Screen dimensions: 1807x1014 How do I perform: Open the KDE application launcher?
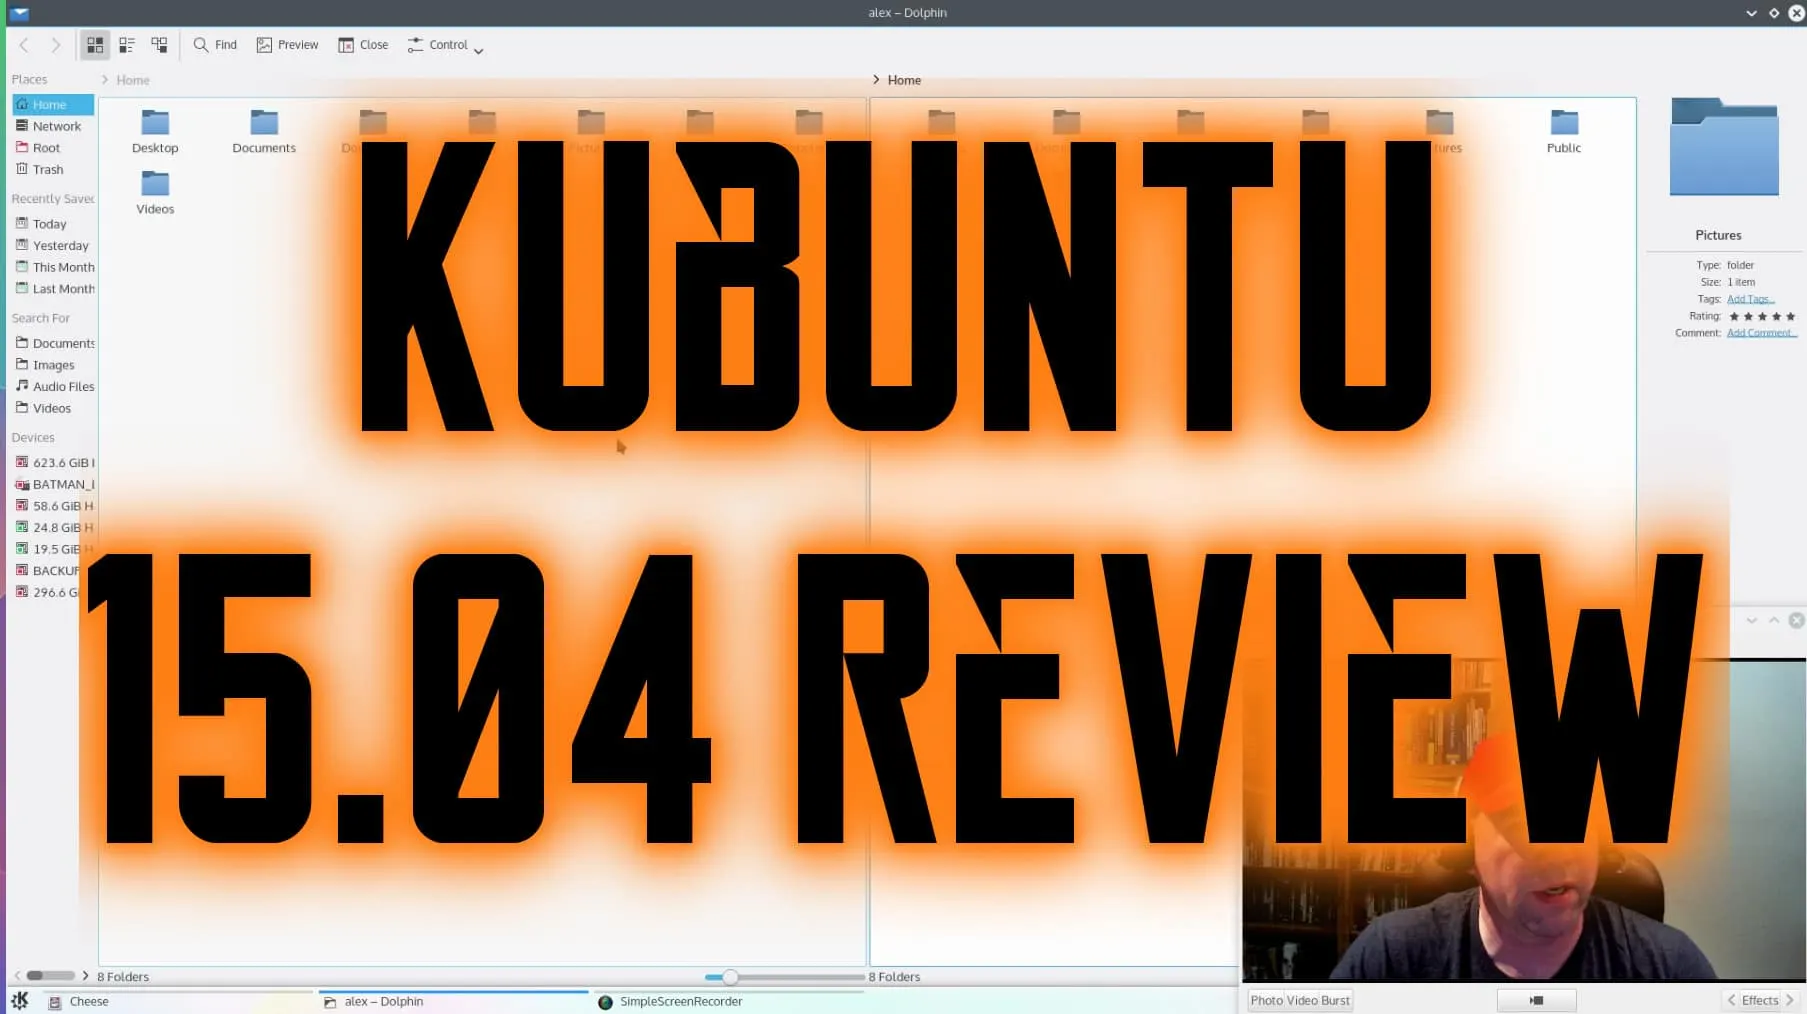click(20, 1000)
